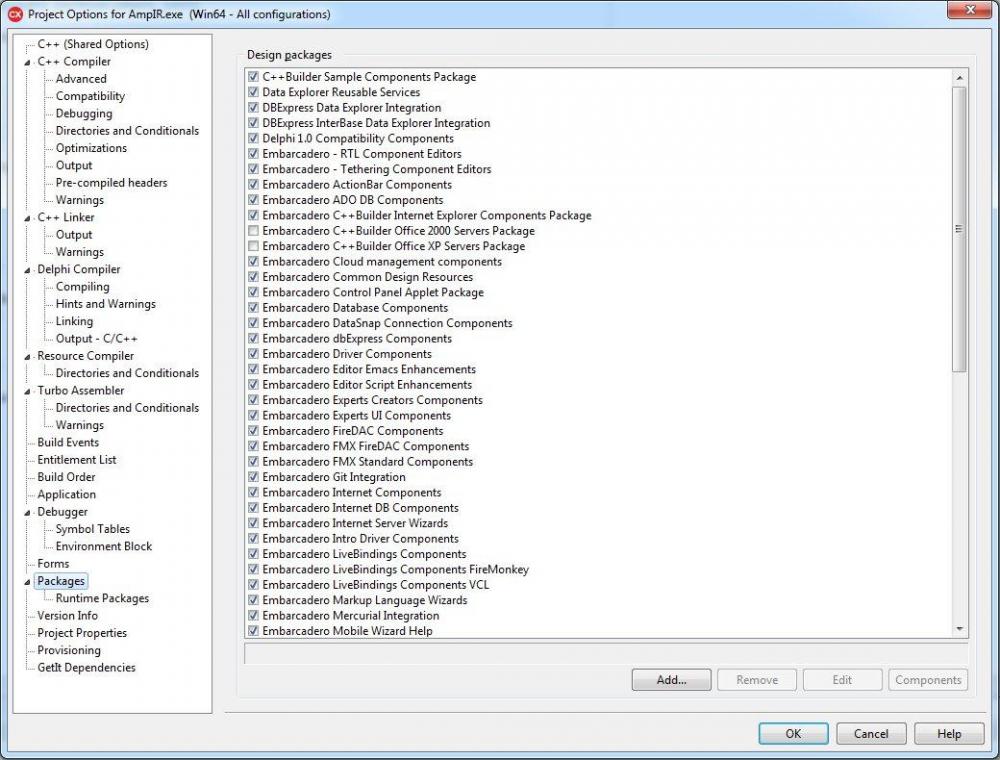The width and height of the screenshot is (1000, 760).
Task: Collapse the Delphi Compiler tree node
Action: [x=27, y=270]
